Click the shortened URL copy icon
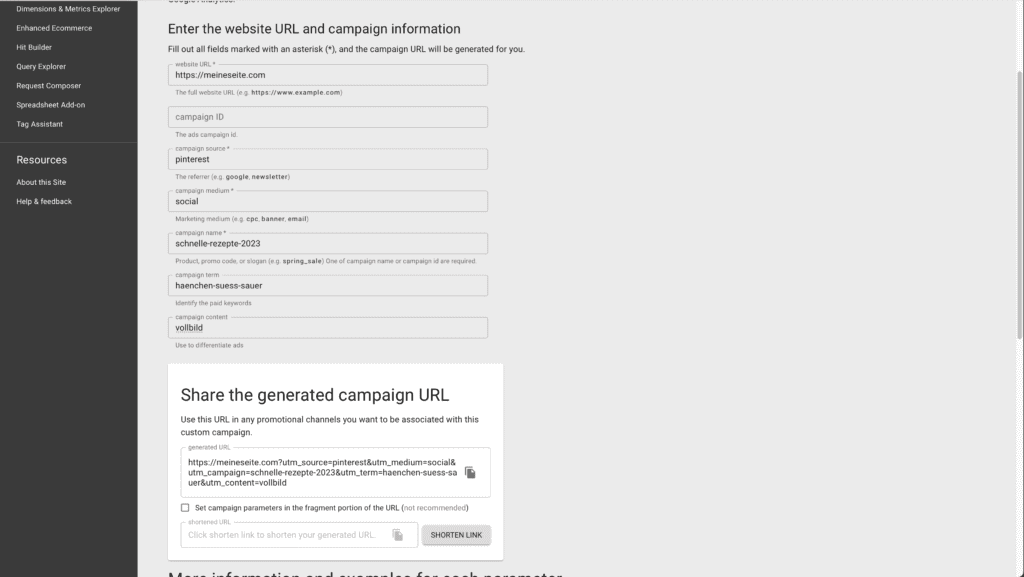Screen dimensions: 1024x577 point(398,535)
